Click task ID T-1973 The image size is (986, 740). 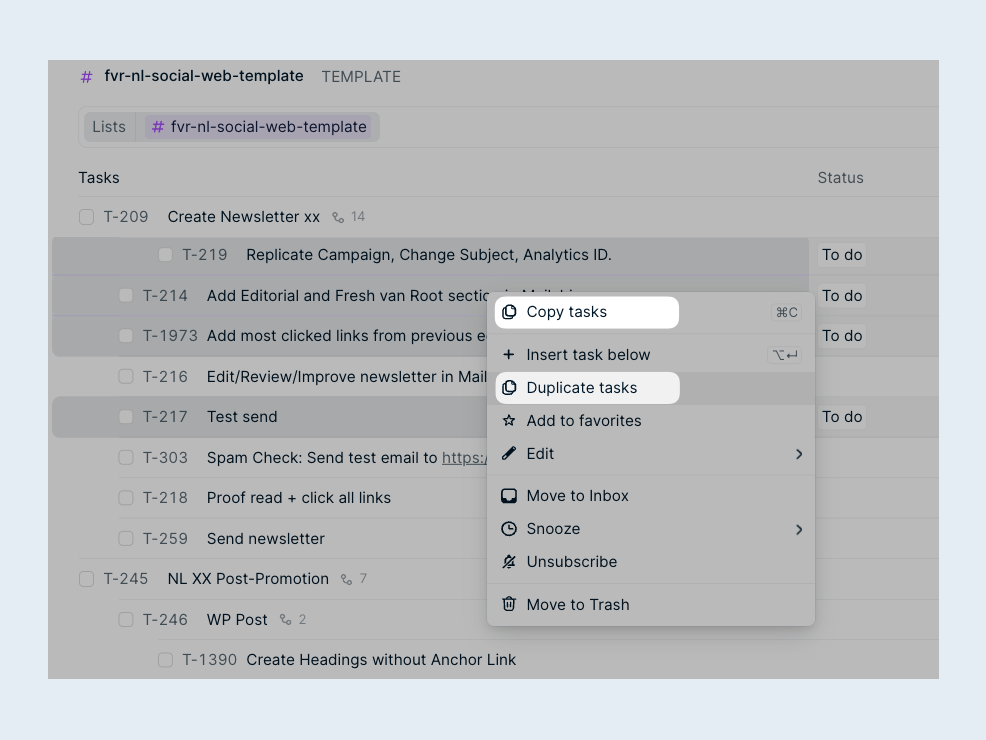[170, 336]
